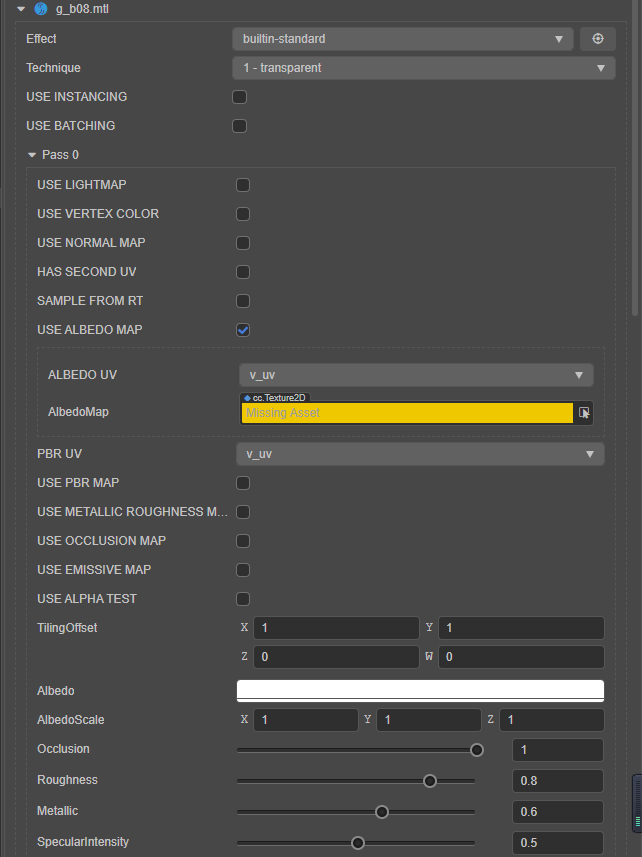Uncheck the USE ALBEDO MAP checkbox
642x857 pixels.
[243, 330]
